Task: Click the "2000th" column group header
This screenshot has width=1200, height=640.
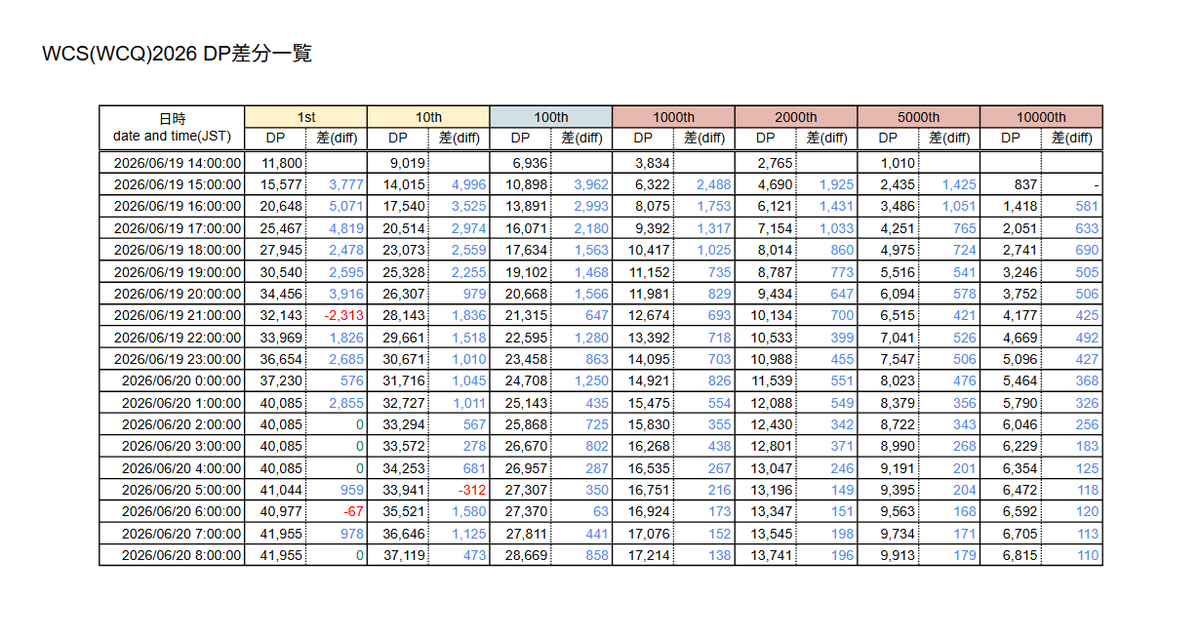Action: click(x=796, y=117)
